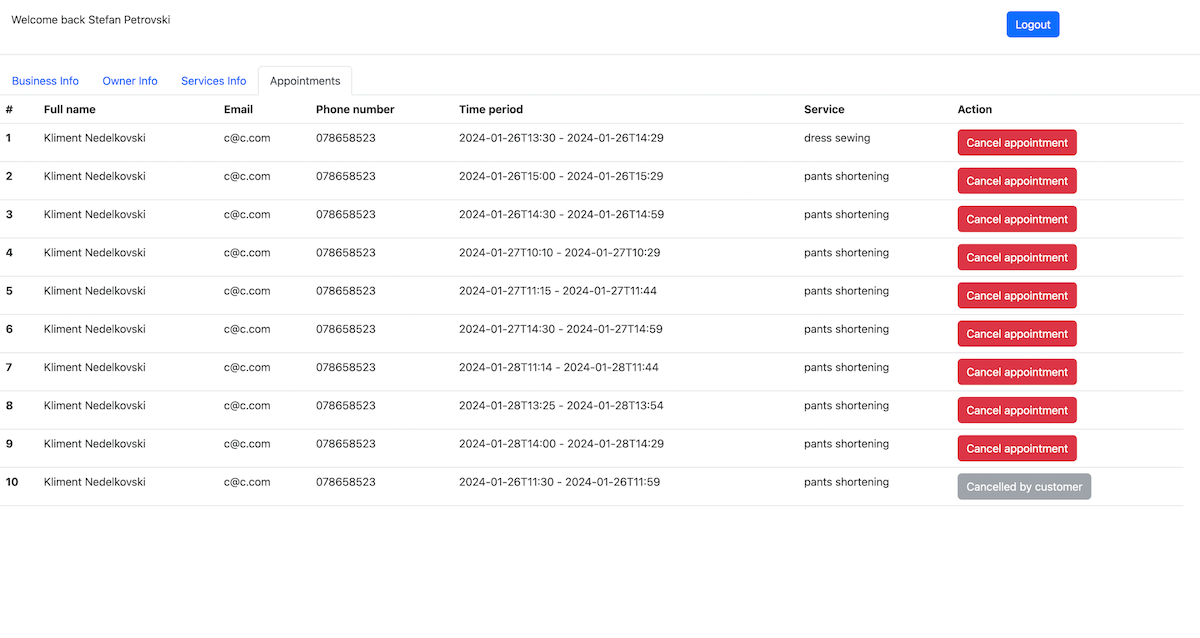Click the Full name column header
Screen dimensions: 1200x638
point(70,109)
